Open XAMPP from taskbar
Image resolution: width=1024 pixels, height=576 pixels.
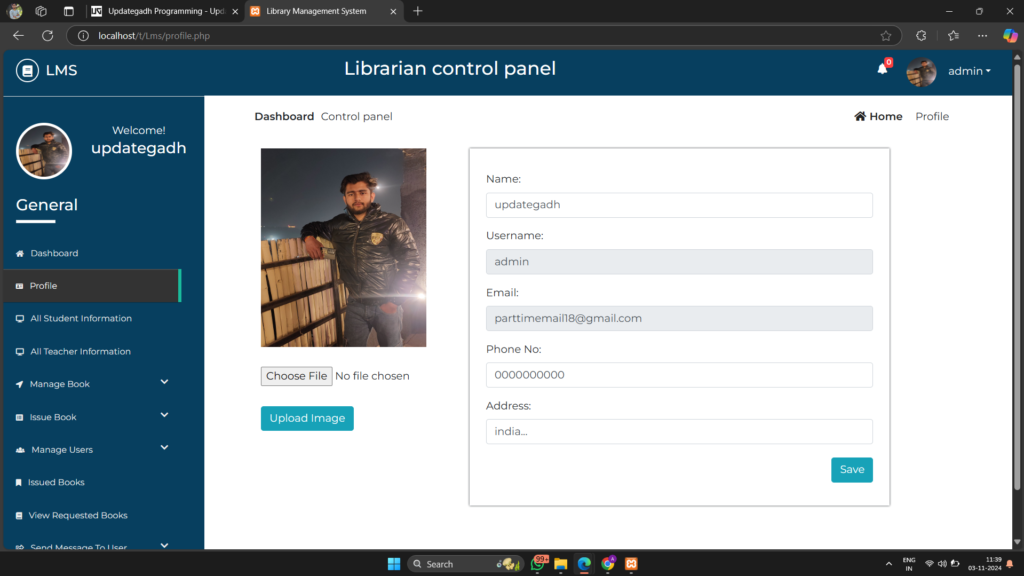tap(631, 564)
